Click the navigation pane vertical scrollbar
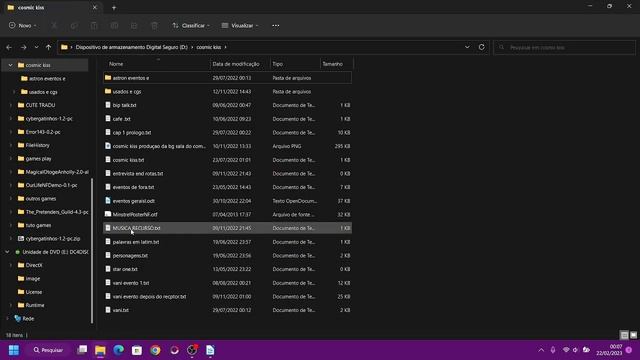640x360 pixels. 92,251
